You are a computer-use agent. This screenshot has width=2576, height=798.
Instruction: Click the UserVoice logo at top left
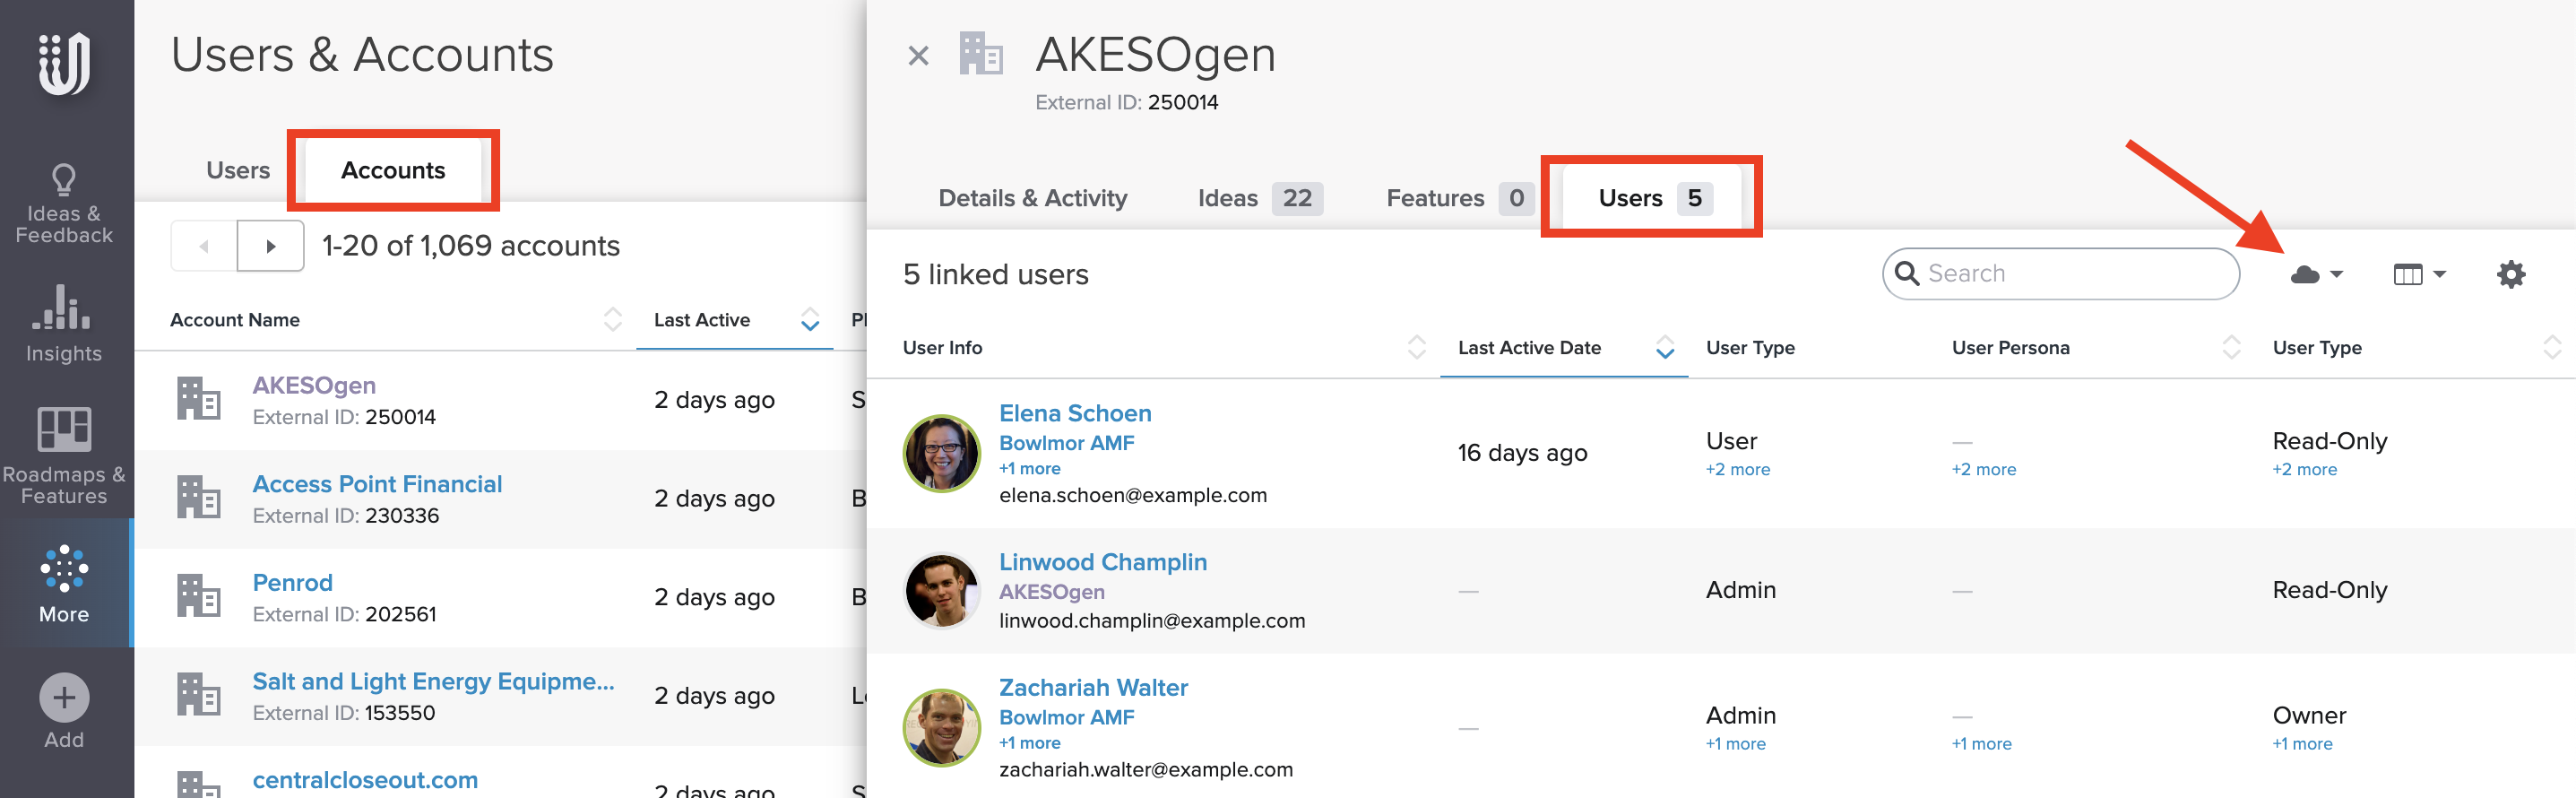coord(64,63)
